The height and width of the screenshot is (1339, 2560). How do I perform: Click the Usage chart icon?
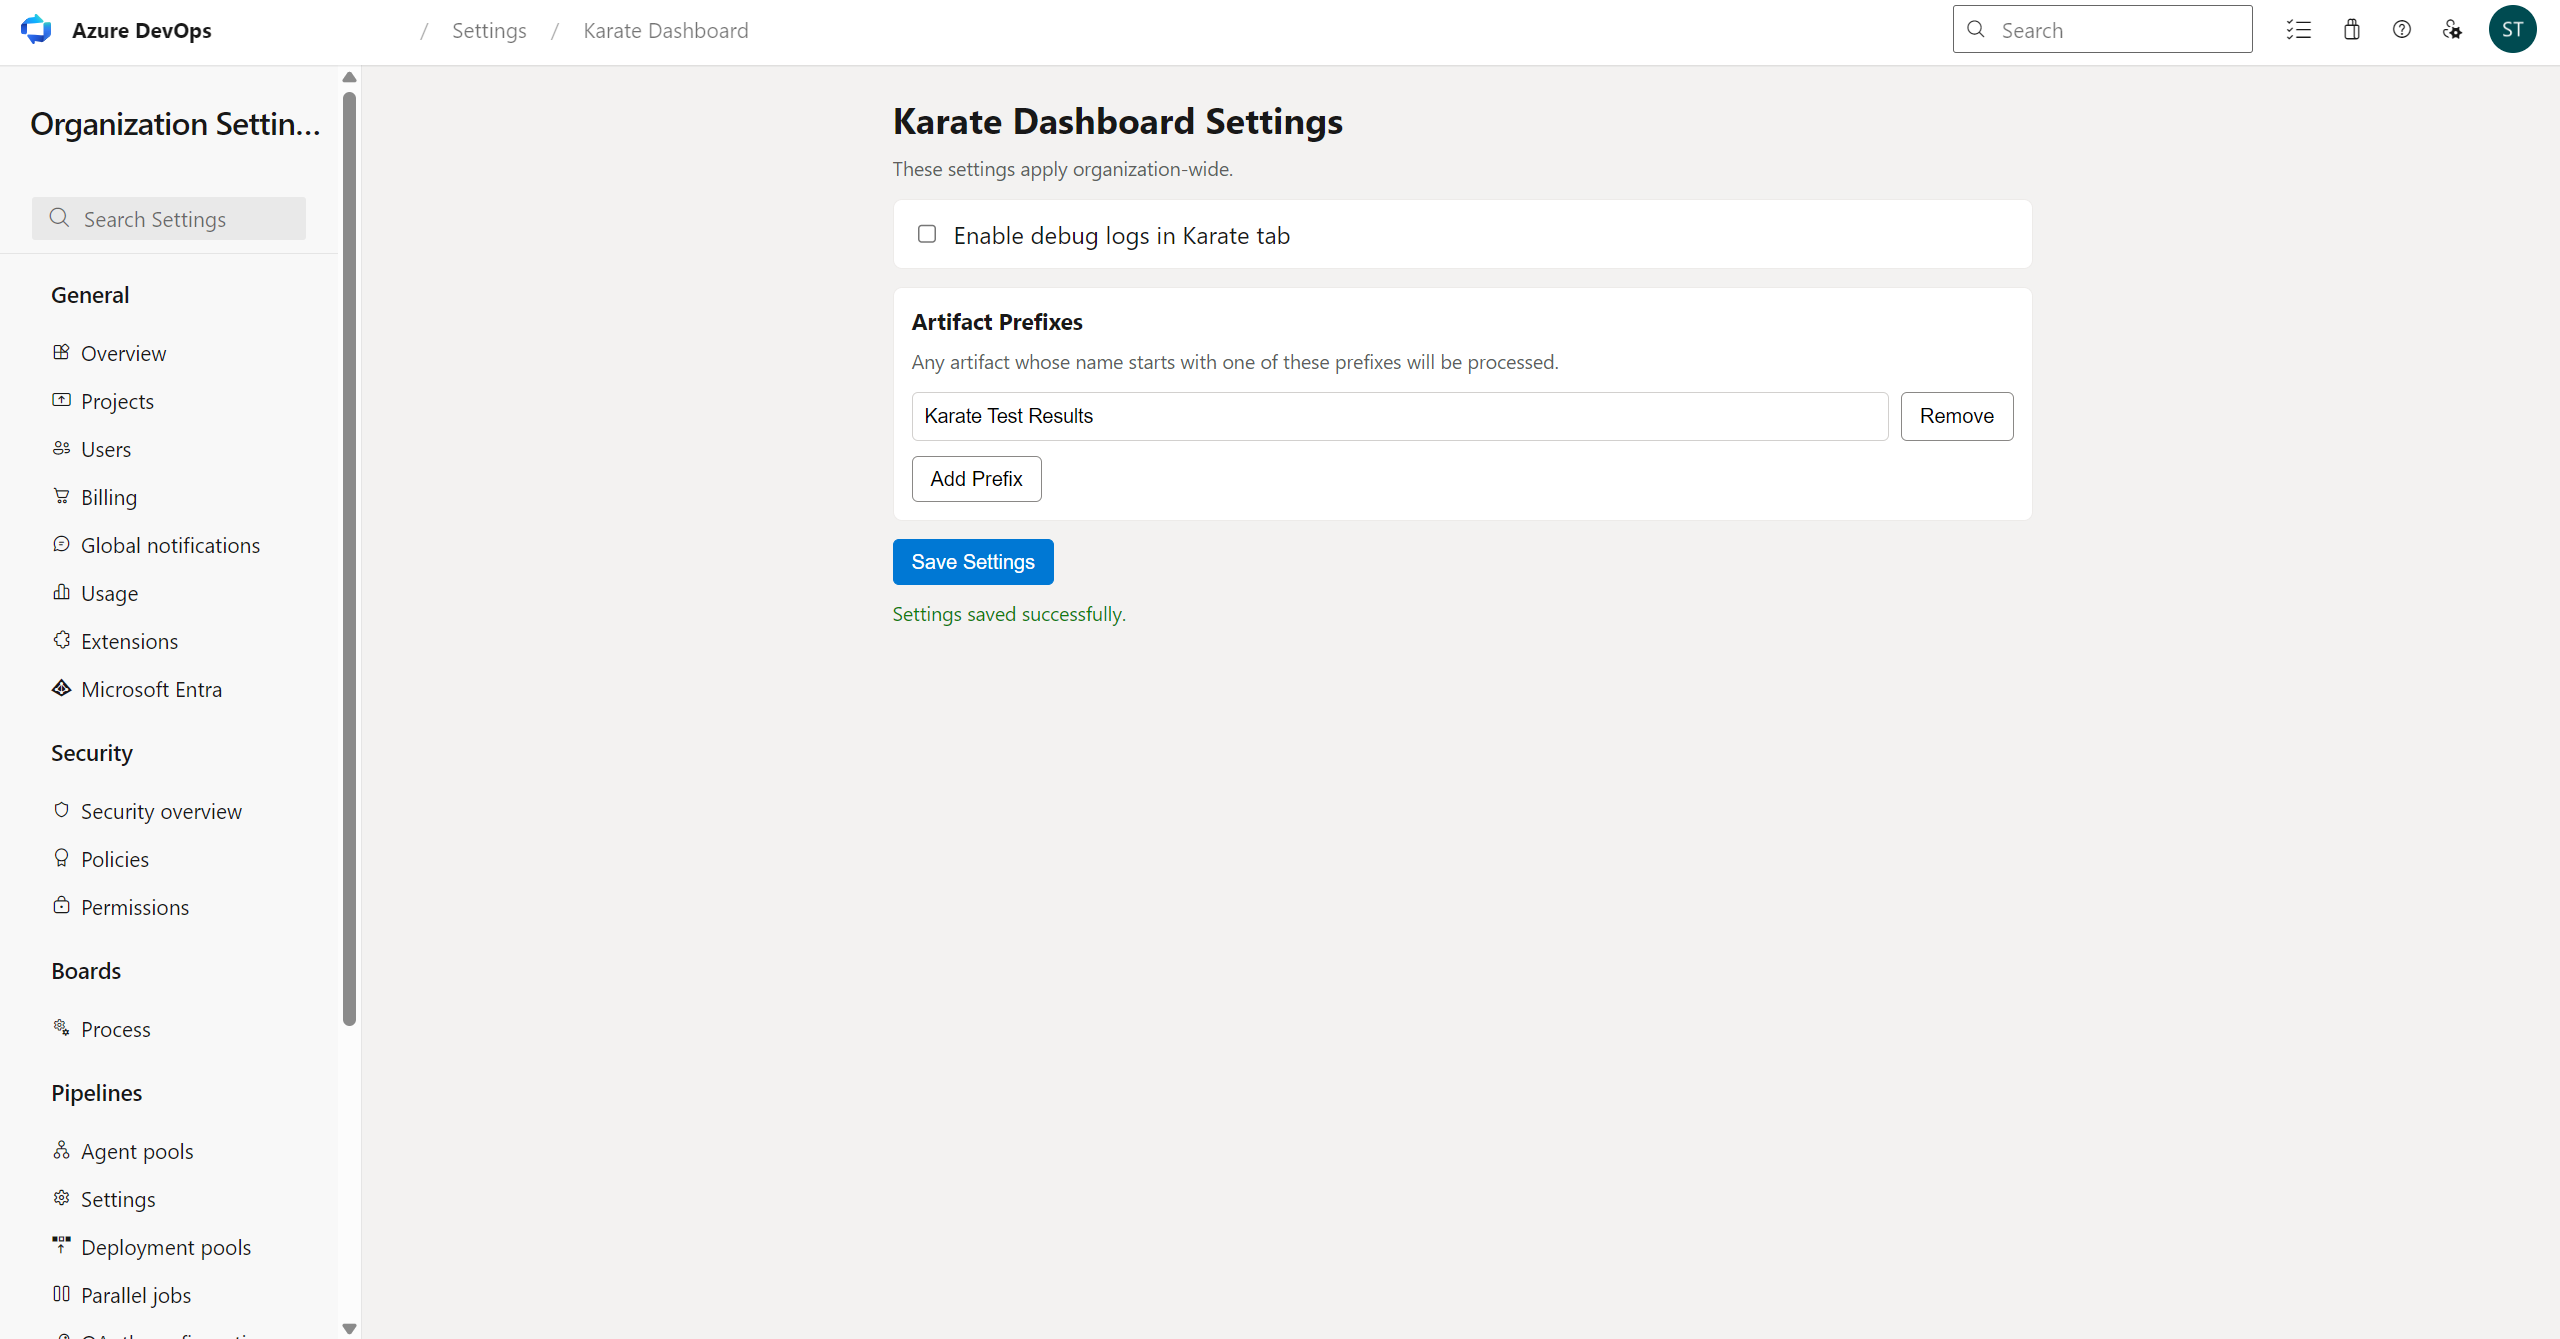point(61,592)
